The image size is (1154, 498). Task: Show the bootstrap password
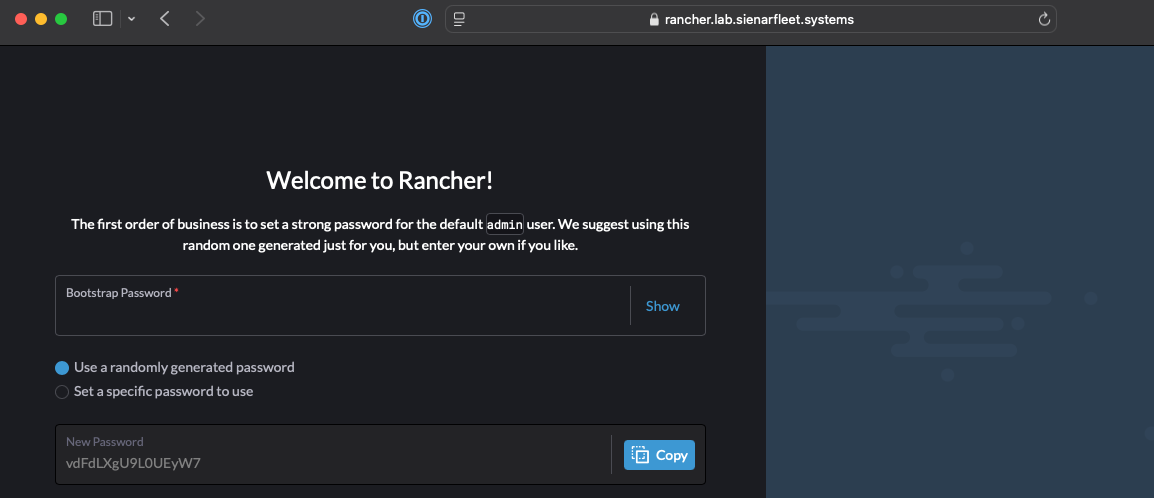tap(662, 306)
